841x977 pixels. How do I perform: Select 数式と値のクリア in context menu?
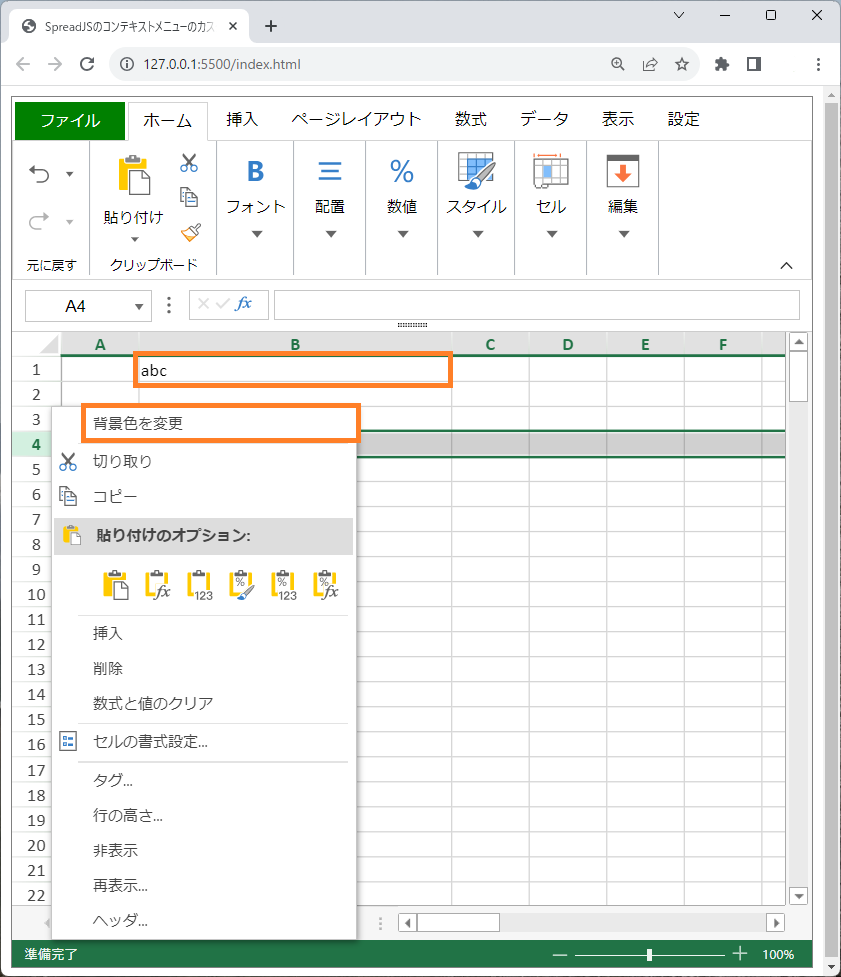point(204,703)
